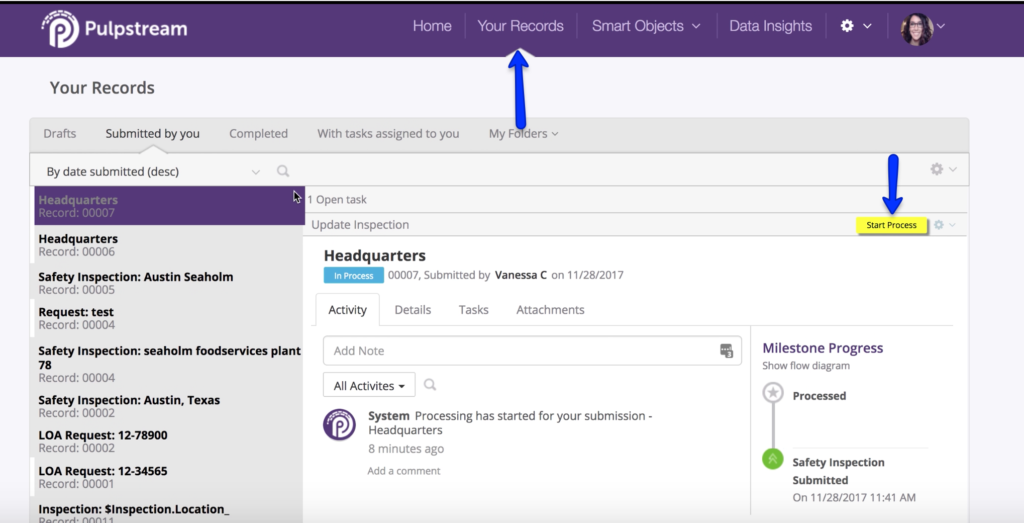Click the Milestone Progress heading
Viewport: 1024px width, 523px height.
(x=822, y=348)
